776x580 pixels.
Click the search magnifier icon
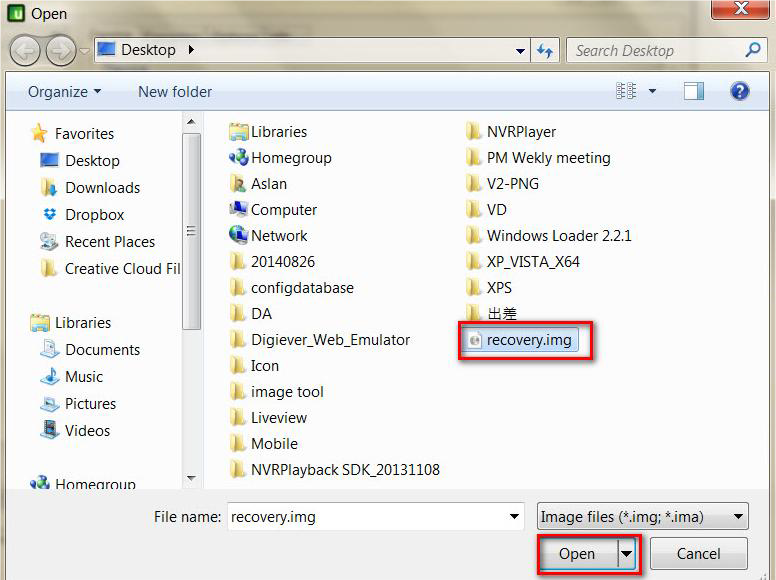coord(753,49)
